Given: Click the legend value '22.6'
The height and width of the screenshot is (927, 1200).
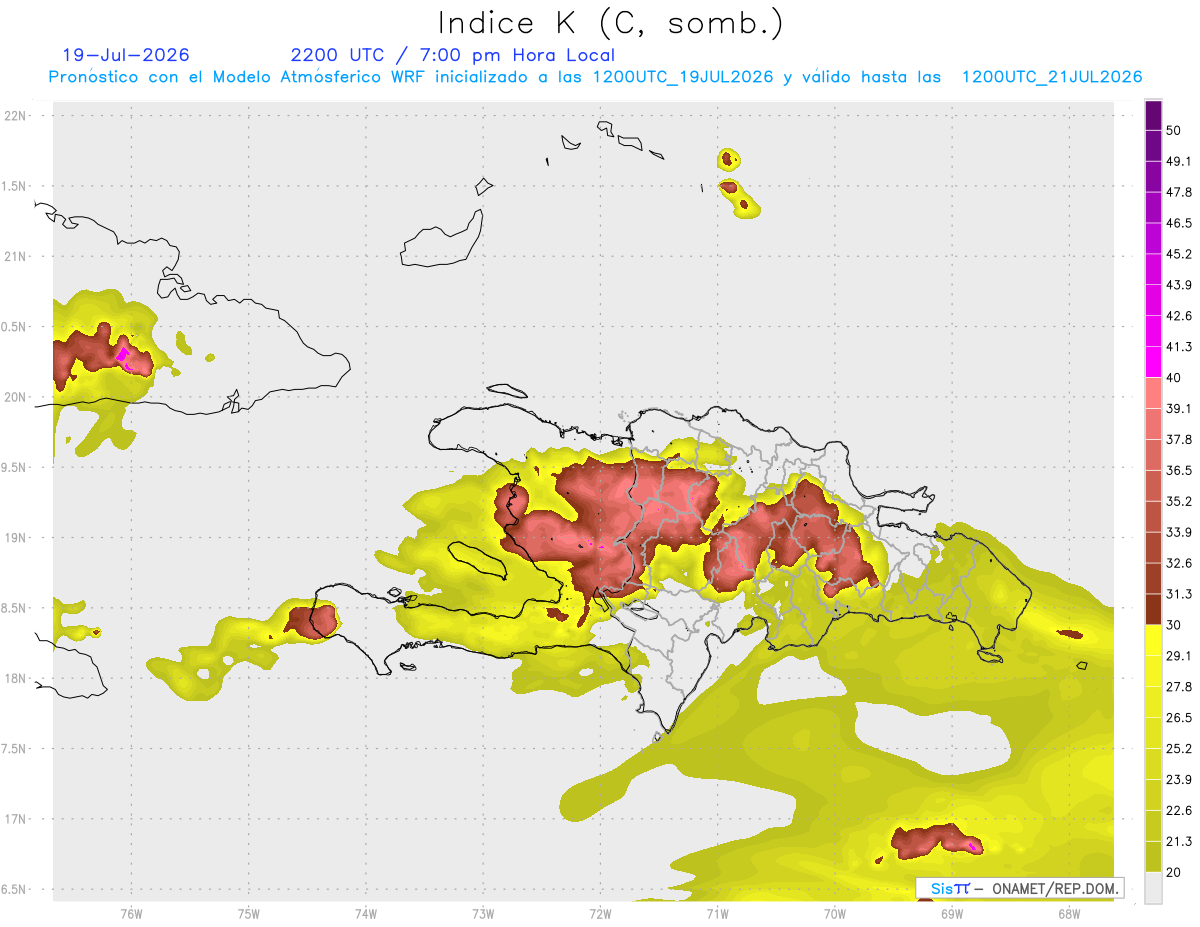Looking at the screenshot, I should pyautogui.click(x=1179, y=811).
